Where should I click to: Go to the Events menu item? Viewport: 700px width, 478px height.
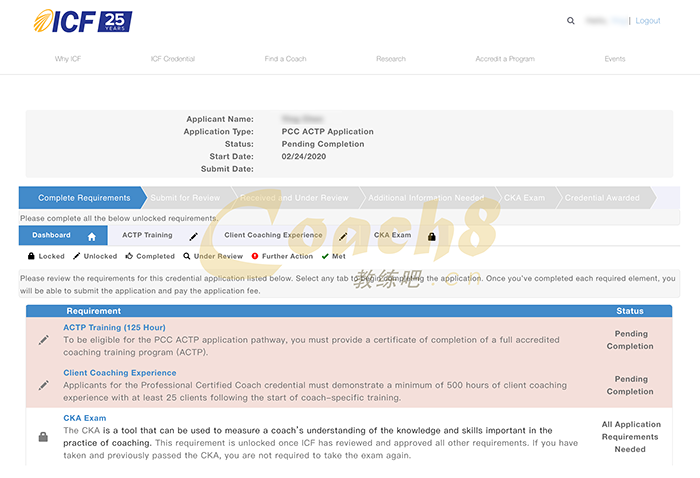click(615, 59)
